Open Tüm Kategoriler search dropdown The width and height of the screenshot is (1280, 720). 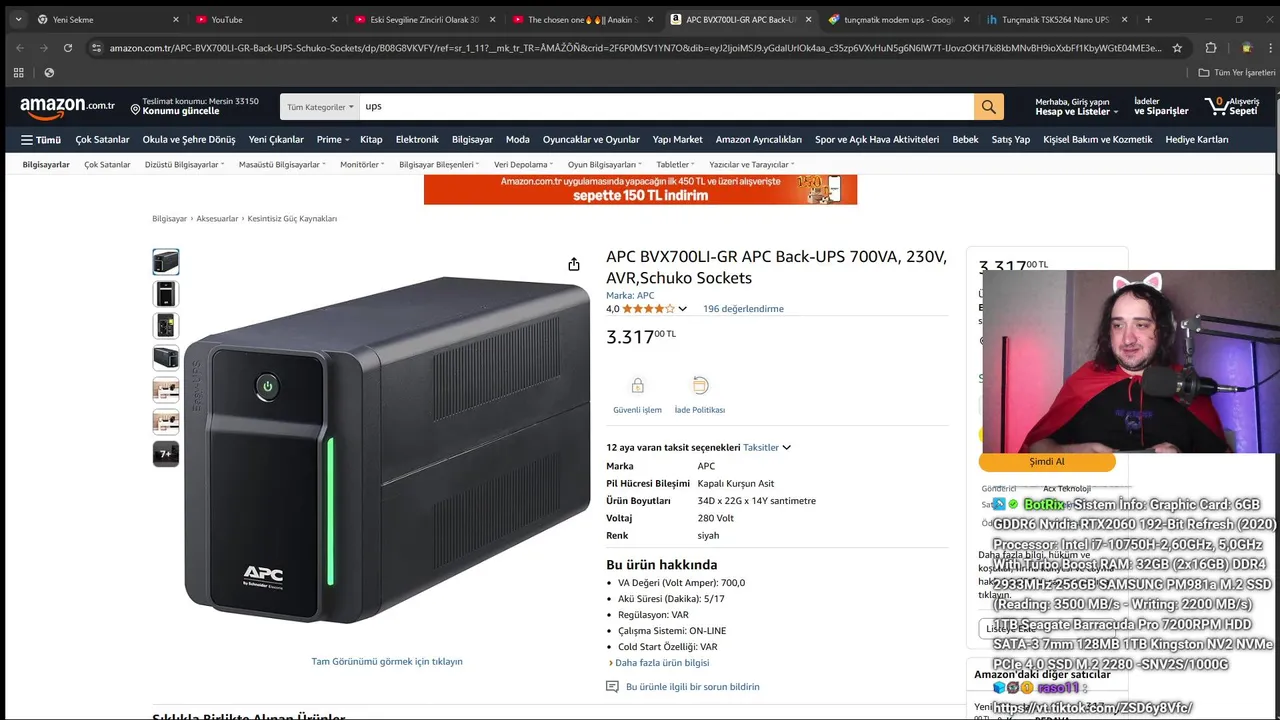tap(320, 106)
